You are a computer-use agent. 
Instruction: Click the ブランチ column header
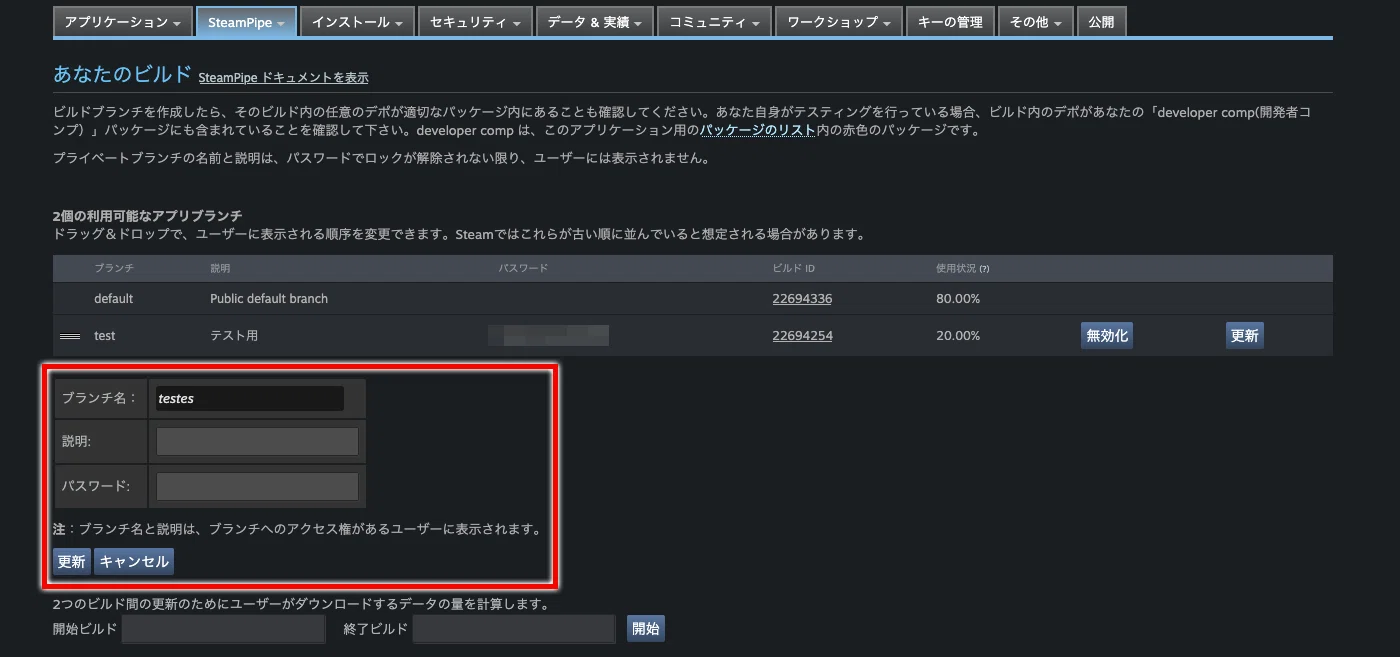pyautogui.click(x=114, y=269)
